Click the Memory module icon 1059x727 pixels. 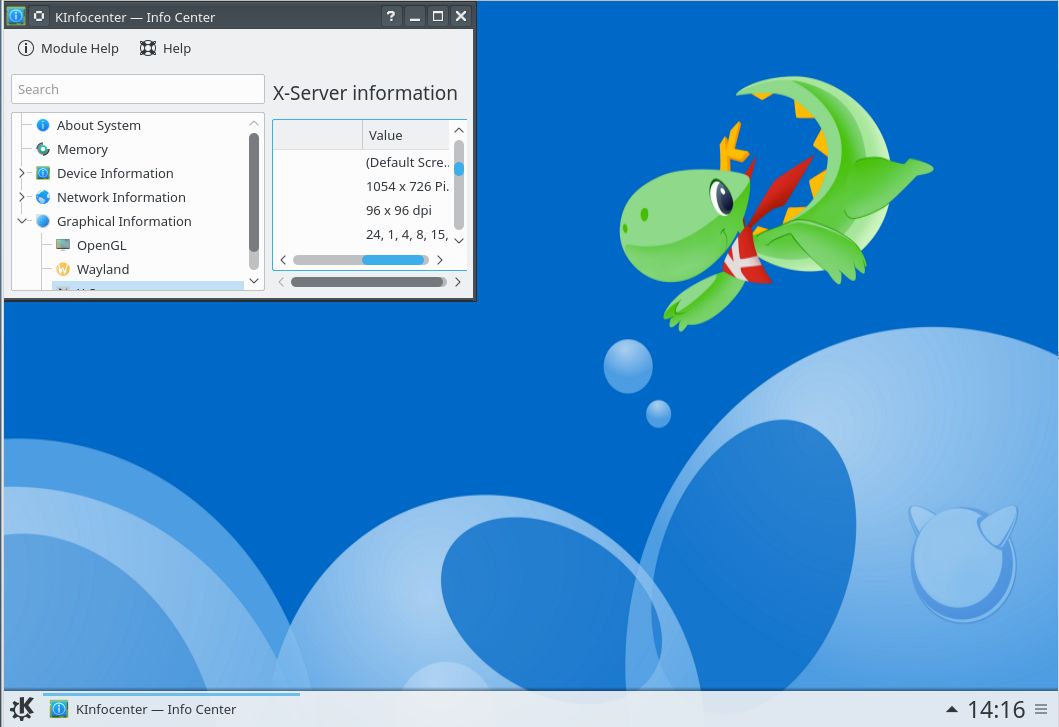point(43,149)
